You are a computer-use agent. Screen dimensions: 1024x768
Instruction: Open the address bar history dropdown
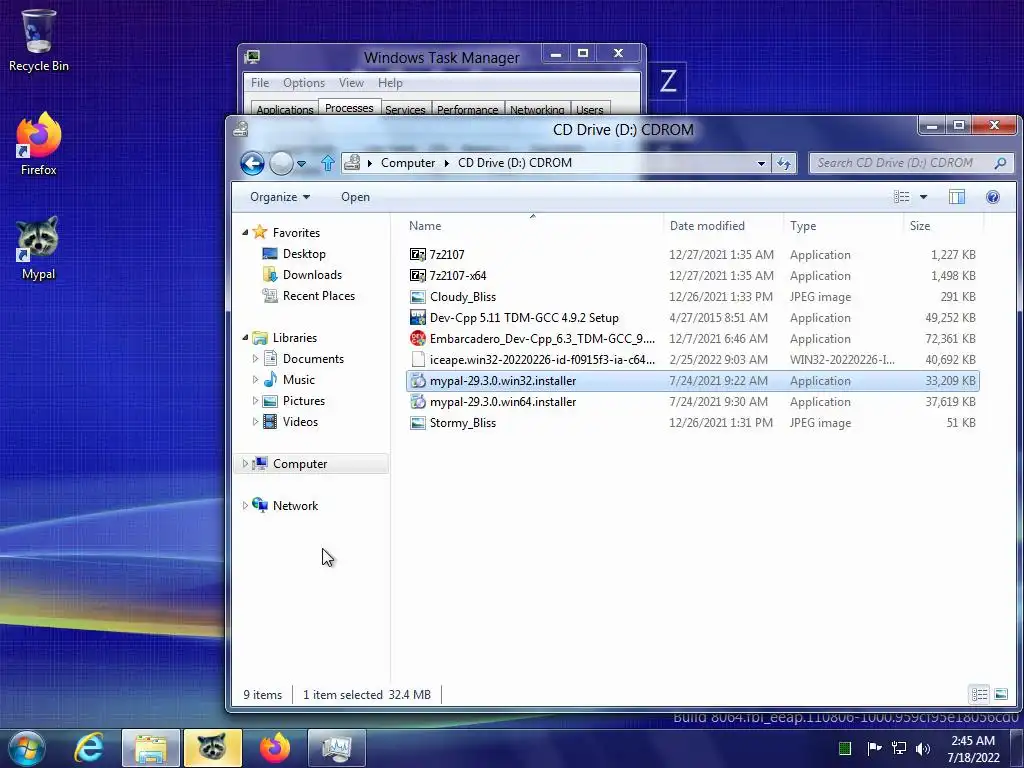click(x=761, y=163)
